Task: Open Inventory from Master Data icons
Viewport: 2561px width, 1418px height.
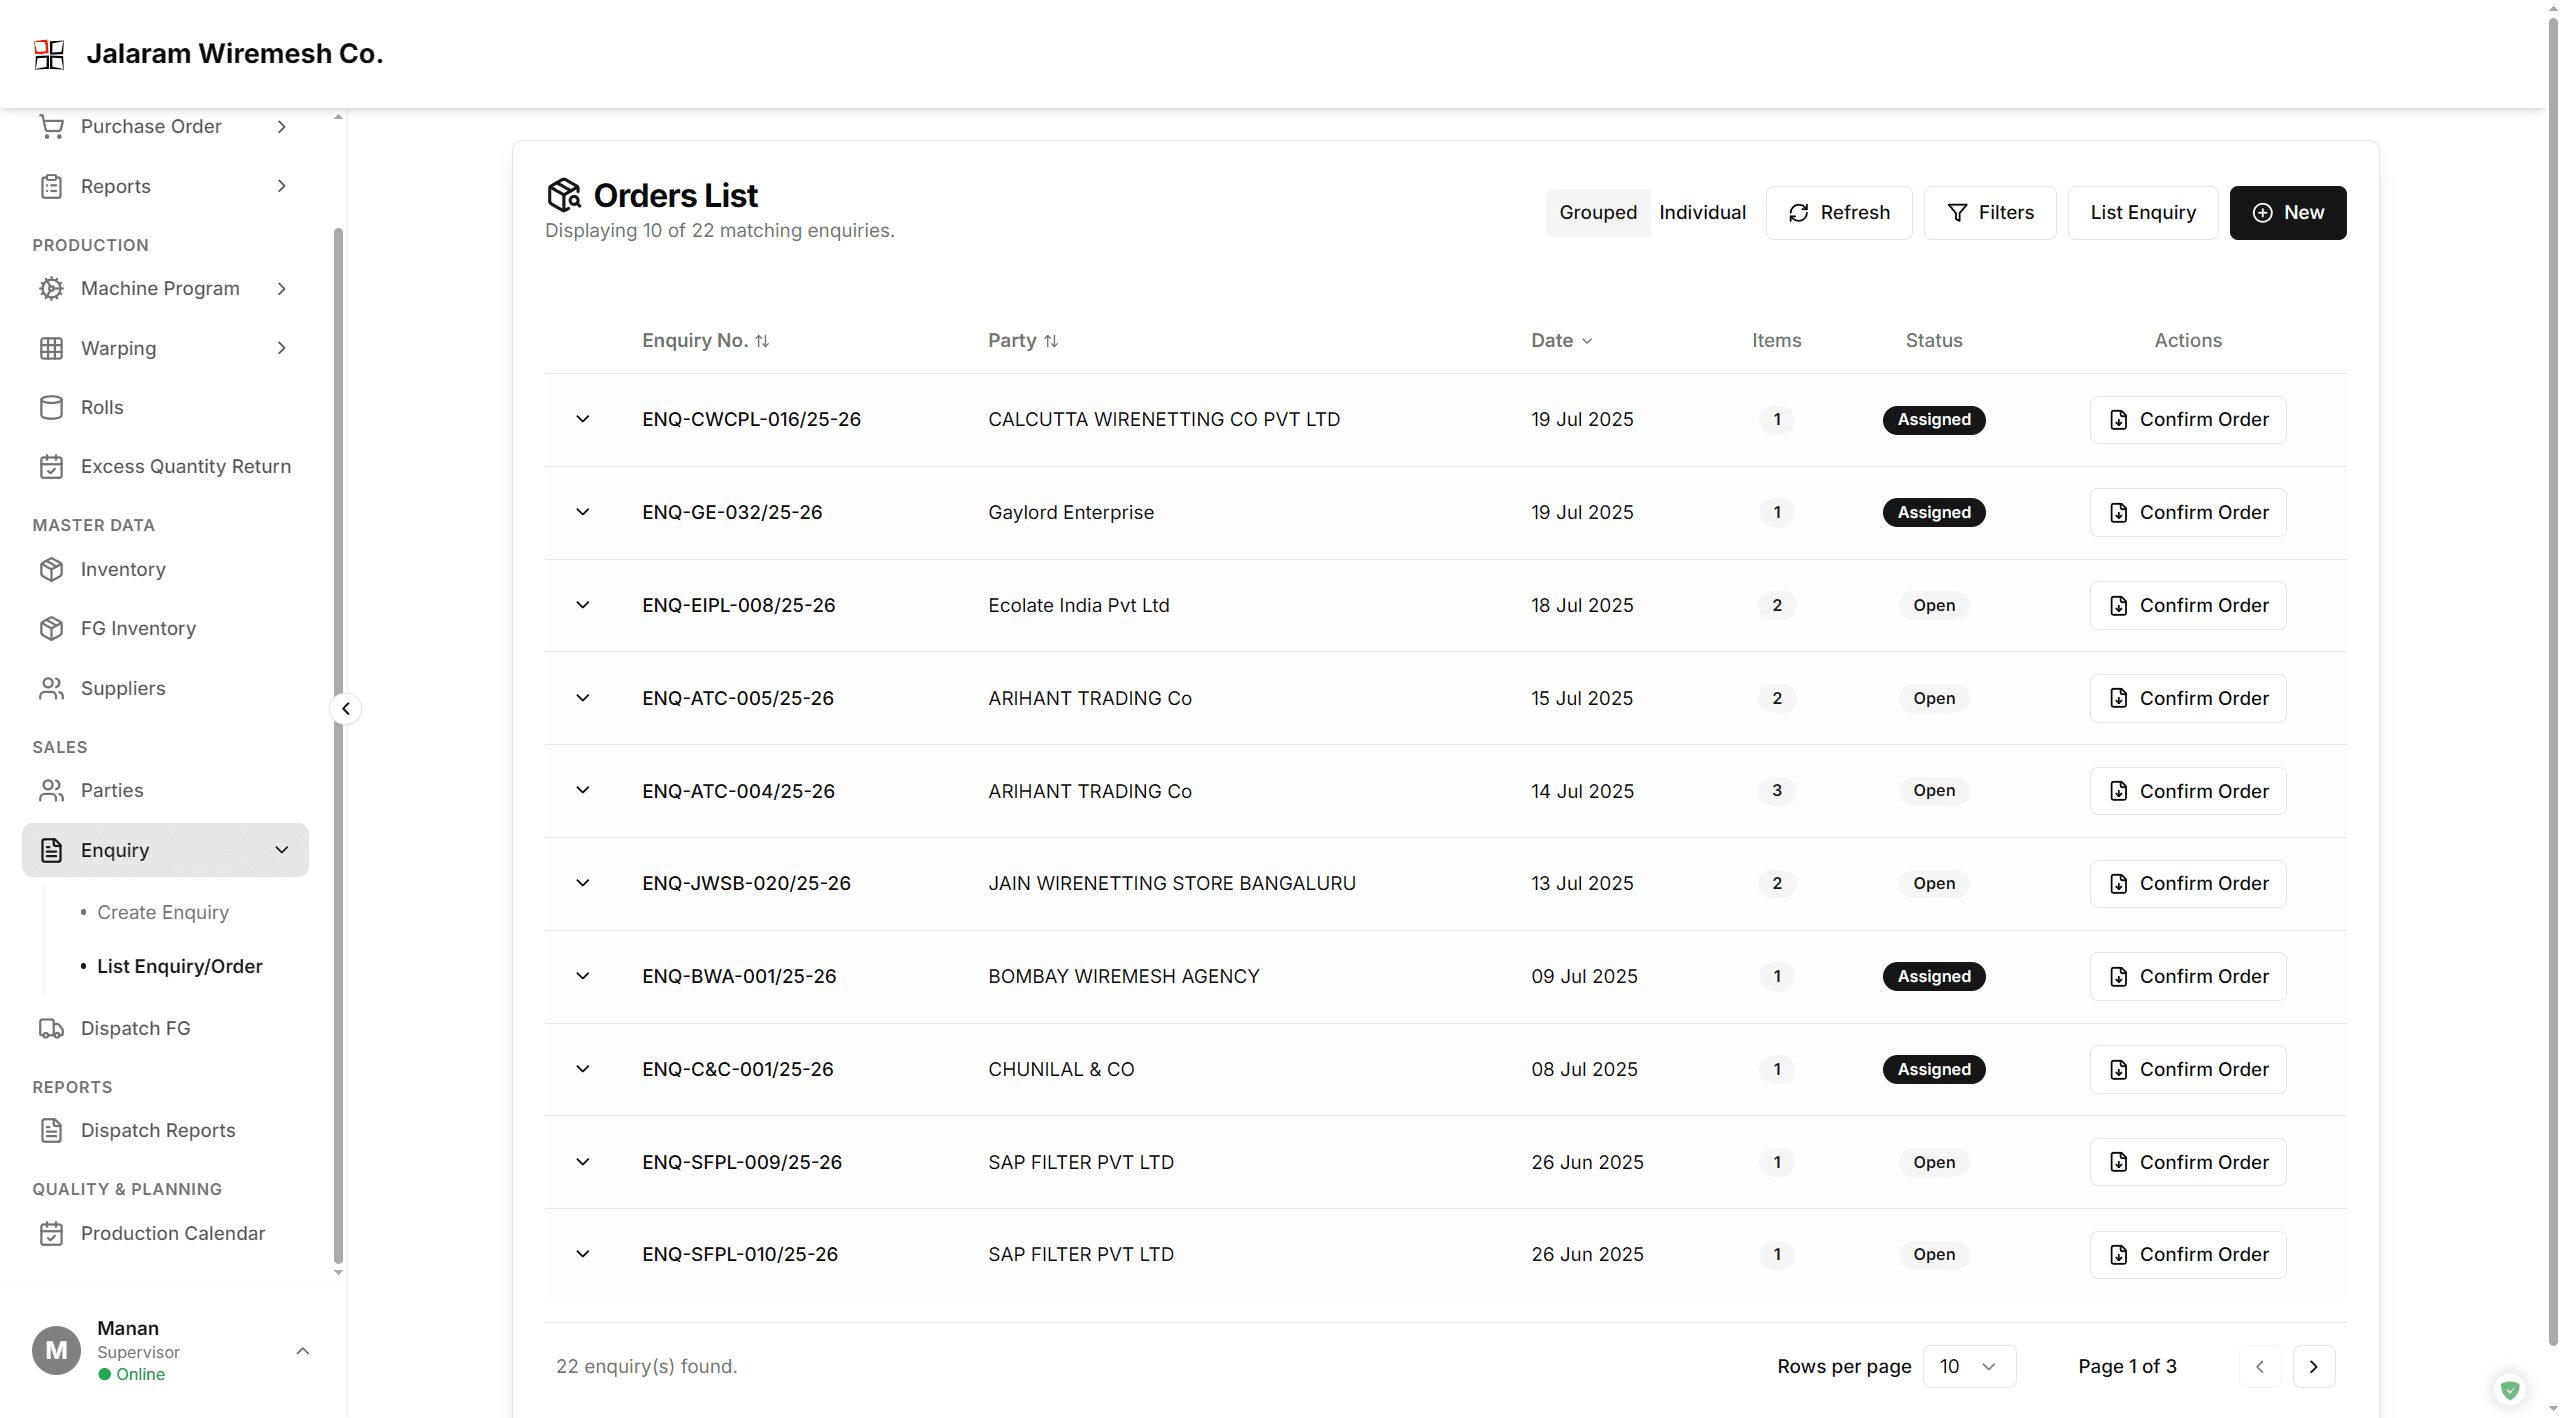Action: pos(52,569)
